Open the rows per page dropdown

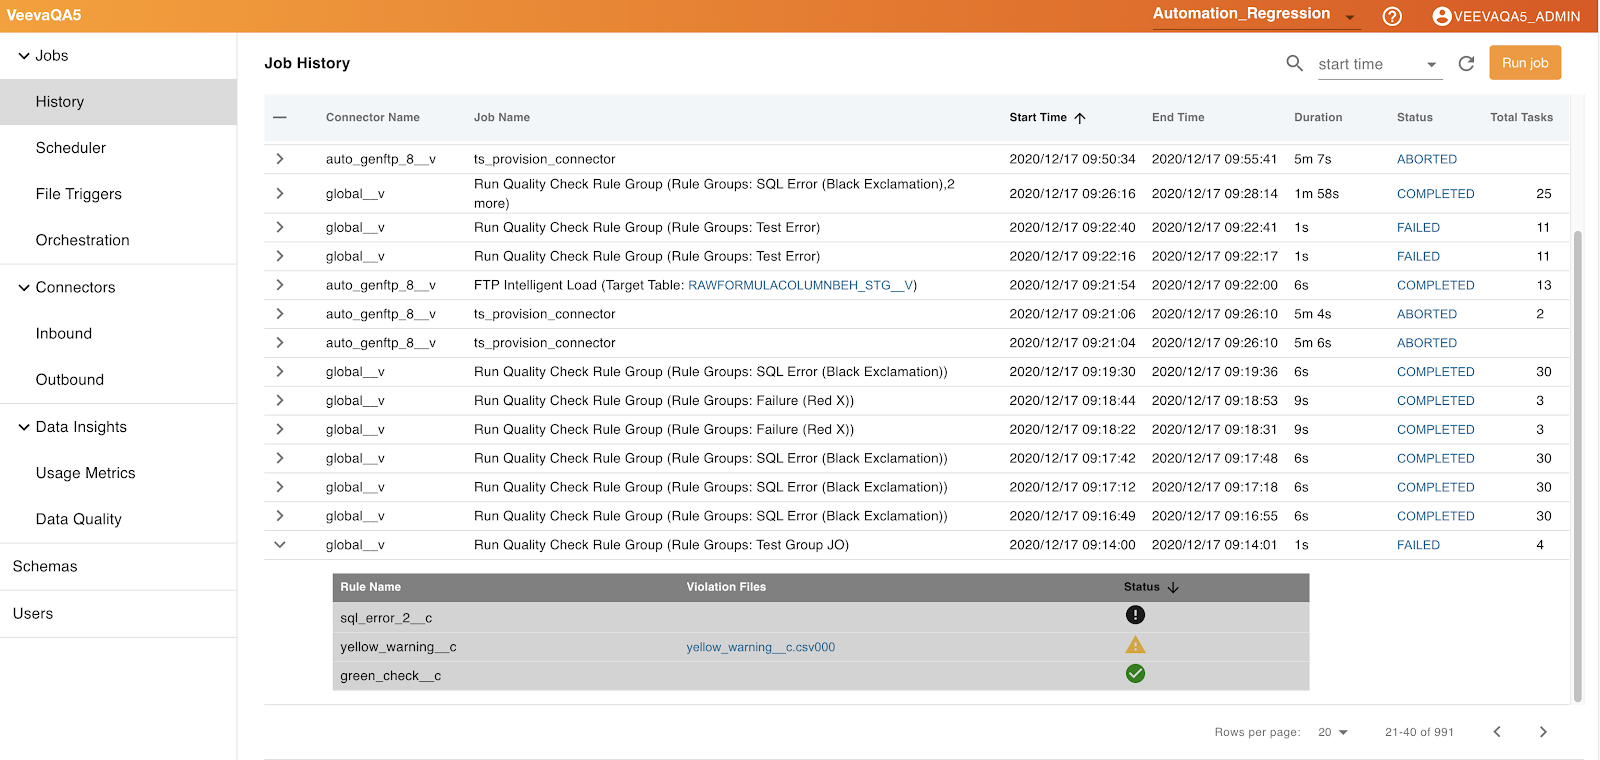(1332, 732)
